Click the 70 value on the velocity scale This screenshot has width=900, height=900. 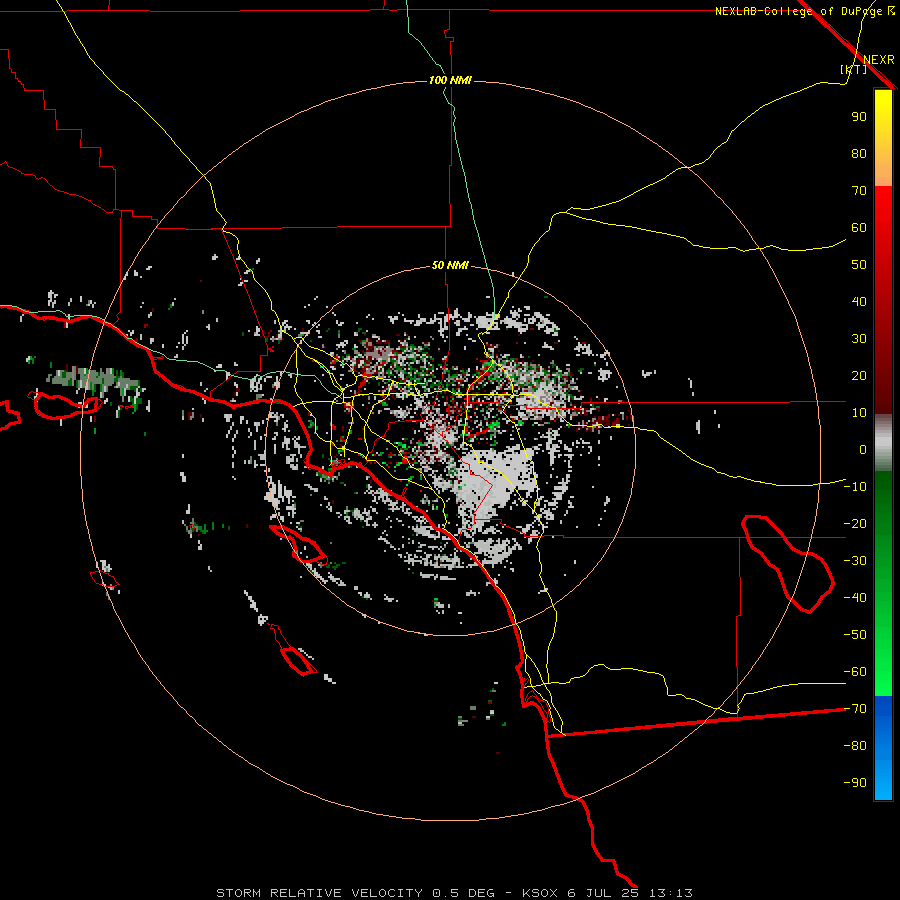[859, 191]
